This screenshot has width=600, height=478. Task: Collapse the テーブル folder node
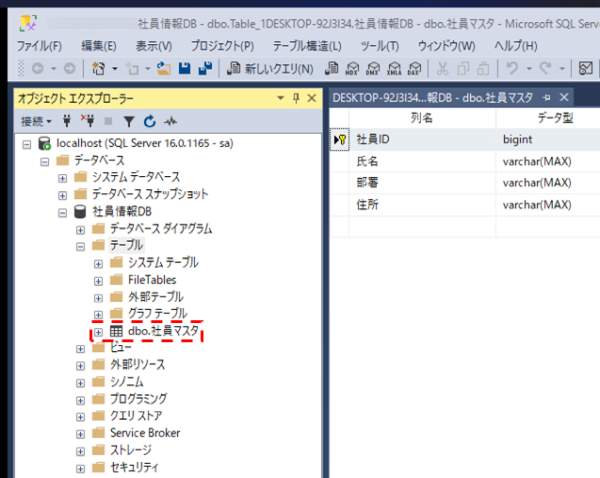[x=81, y=245]
